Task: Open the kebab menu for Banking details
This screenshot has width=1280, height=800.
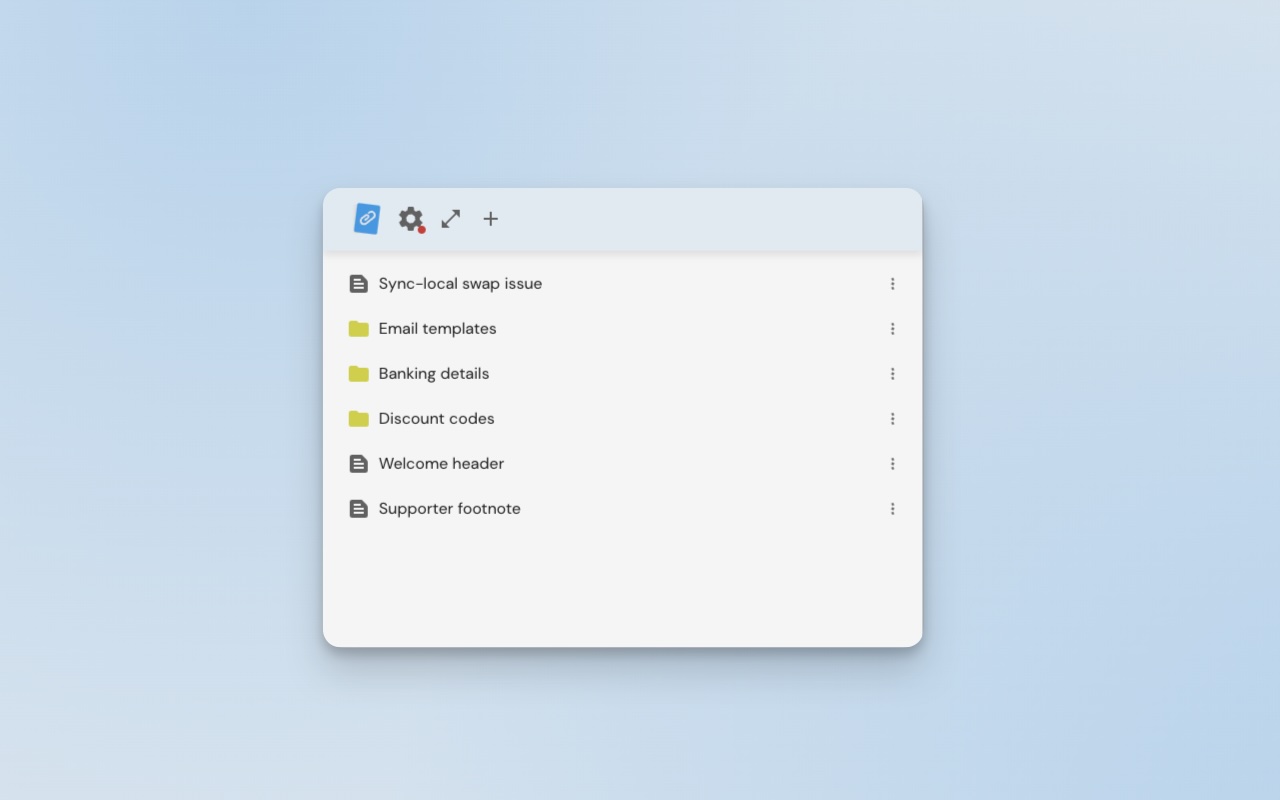Action: [892, 373]
